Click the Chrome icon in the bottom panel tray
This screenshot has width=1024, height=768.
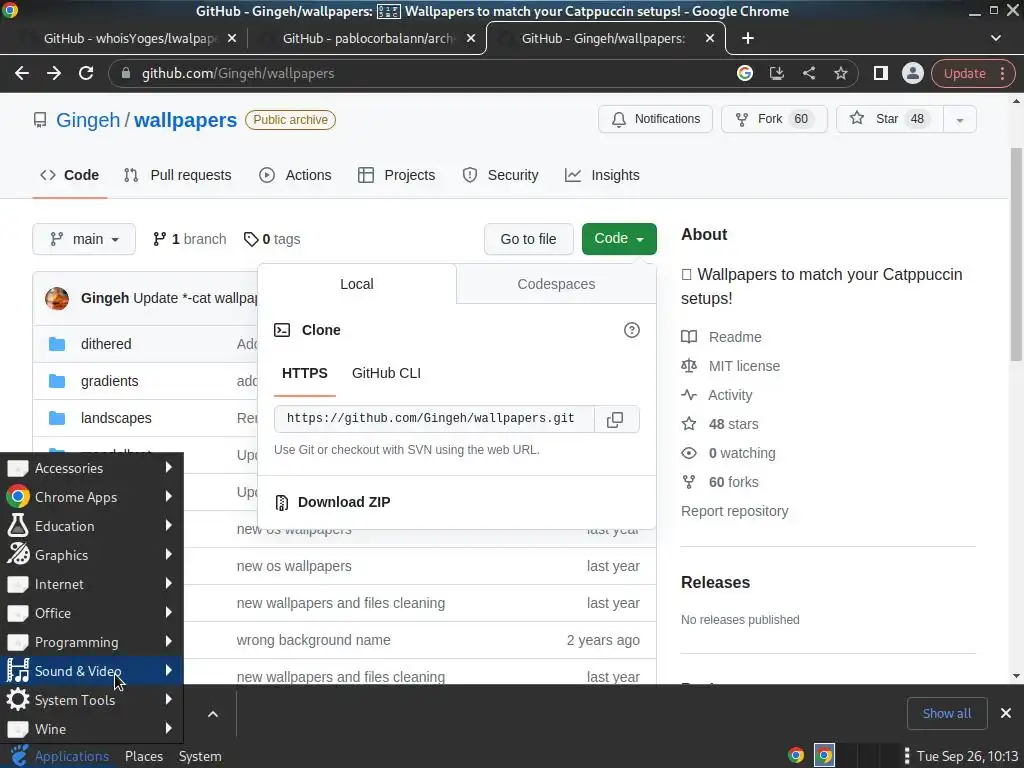795,756
